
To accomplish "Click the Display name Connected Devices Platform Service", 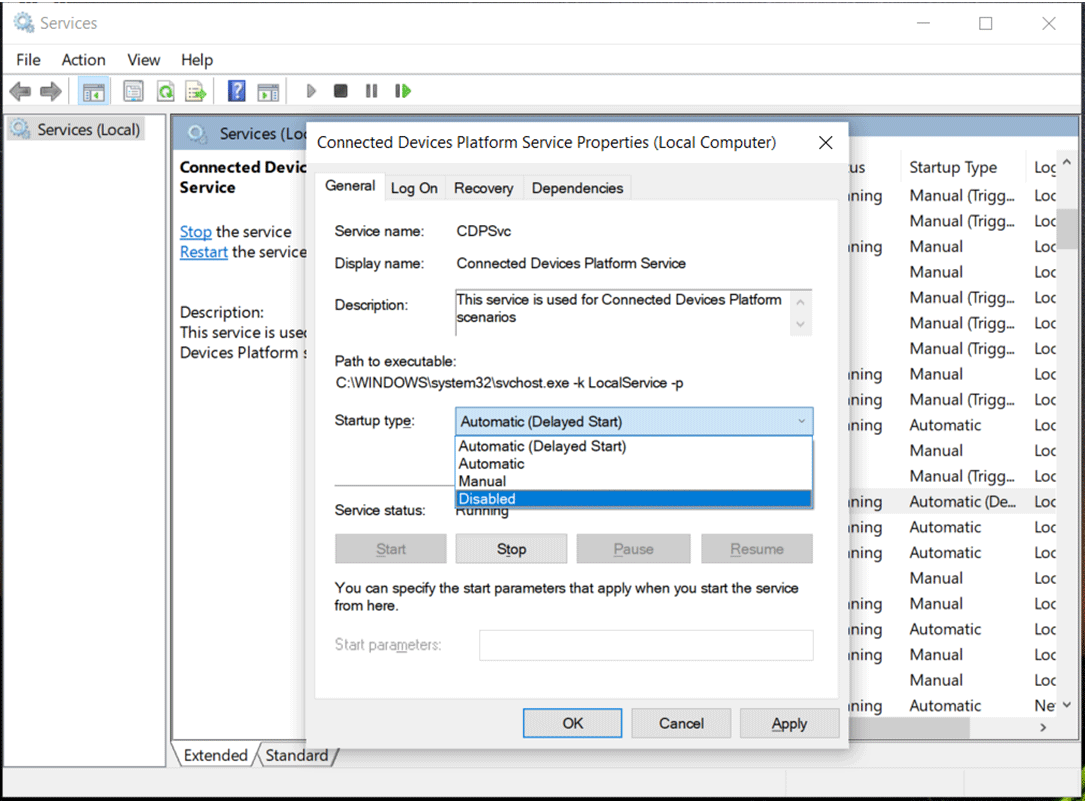I will pyautogui.click(x=571, y=263).
